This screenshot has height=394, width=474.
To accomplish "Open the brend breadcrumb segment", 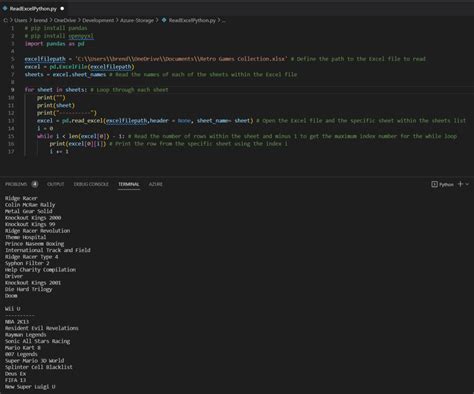I will [x=40, y=20].
